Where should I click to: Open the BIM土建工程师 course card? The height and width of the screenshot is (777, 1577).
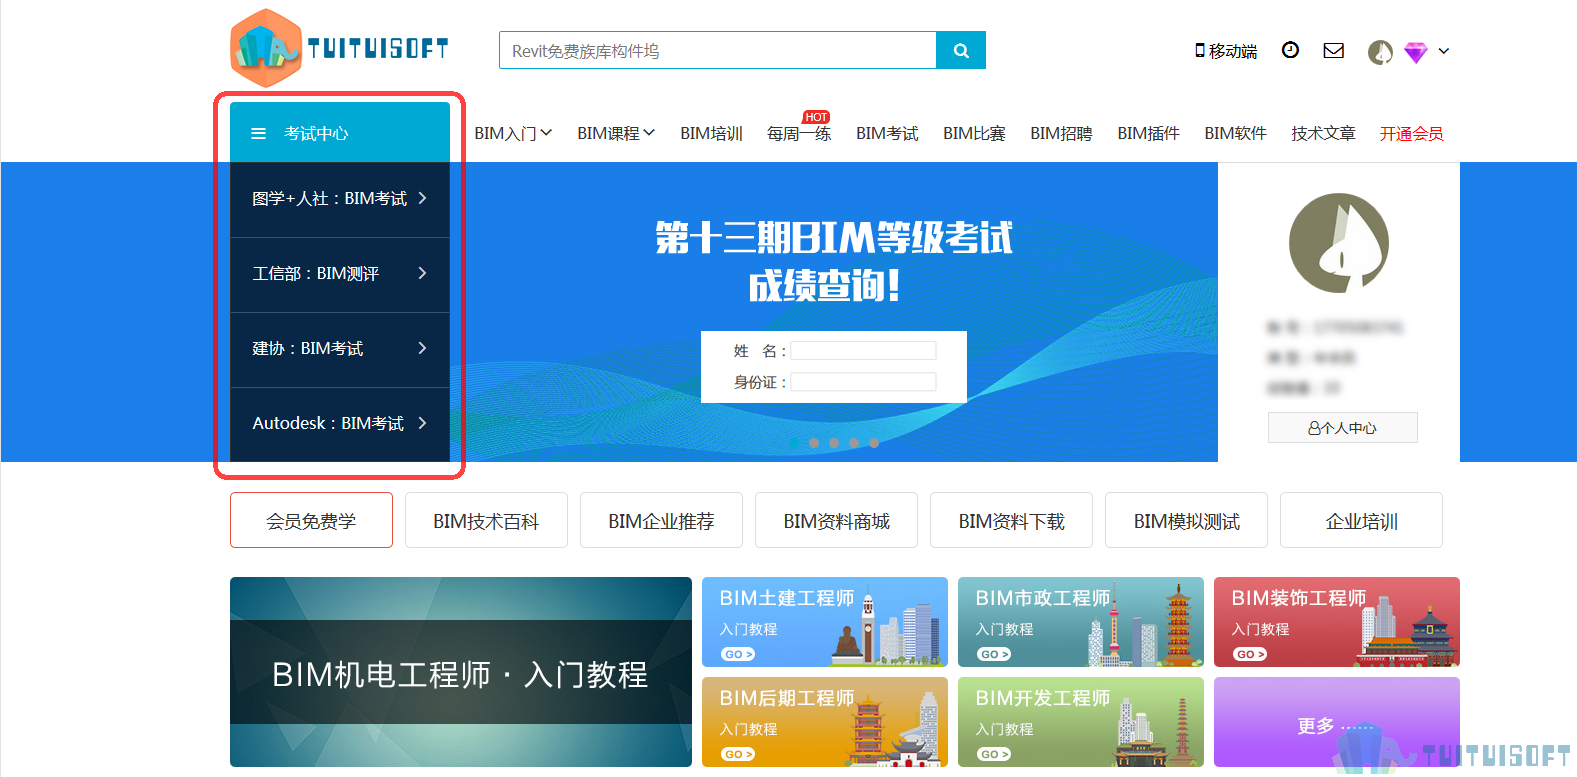coord(825,622)
